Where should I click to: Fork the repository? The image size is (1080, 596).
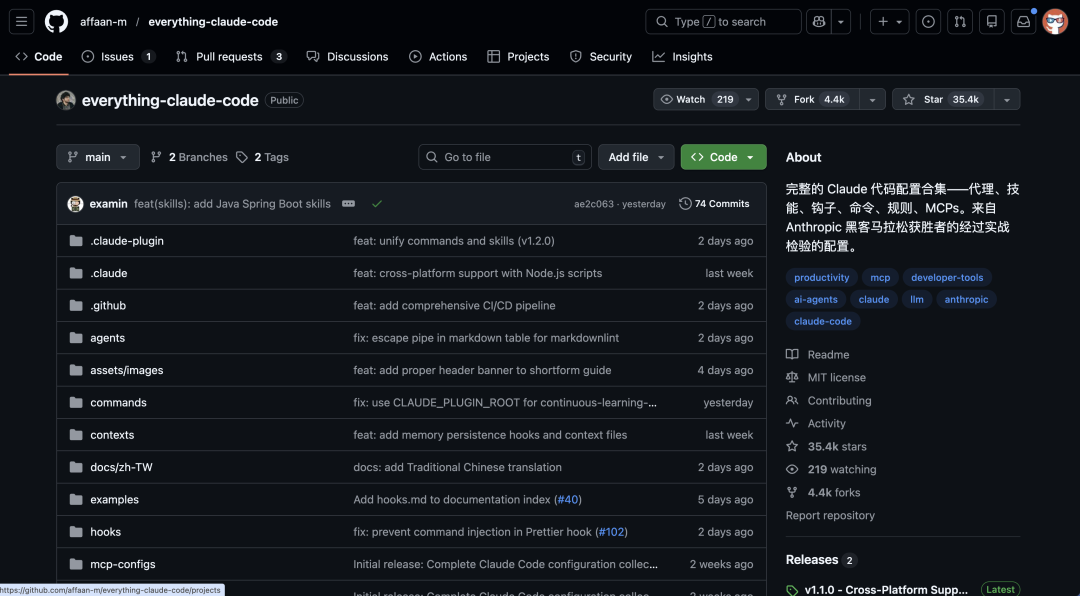(810, 99)
